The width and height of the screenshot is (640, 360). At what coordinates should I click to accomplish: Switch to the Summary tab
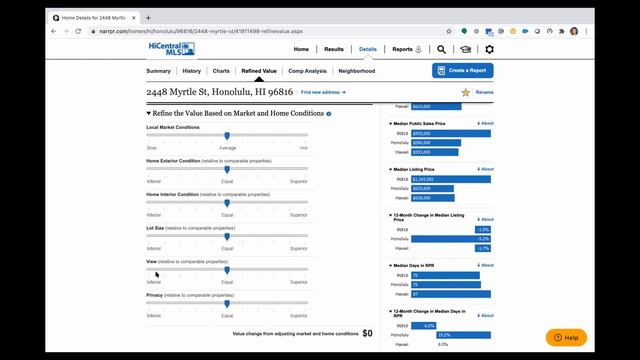point(158,71)
